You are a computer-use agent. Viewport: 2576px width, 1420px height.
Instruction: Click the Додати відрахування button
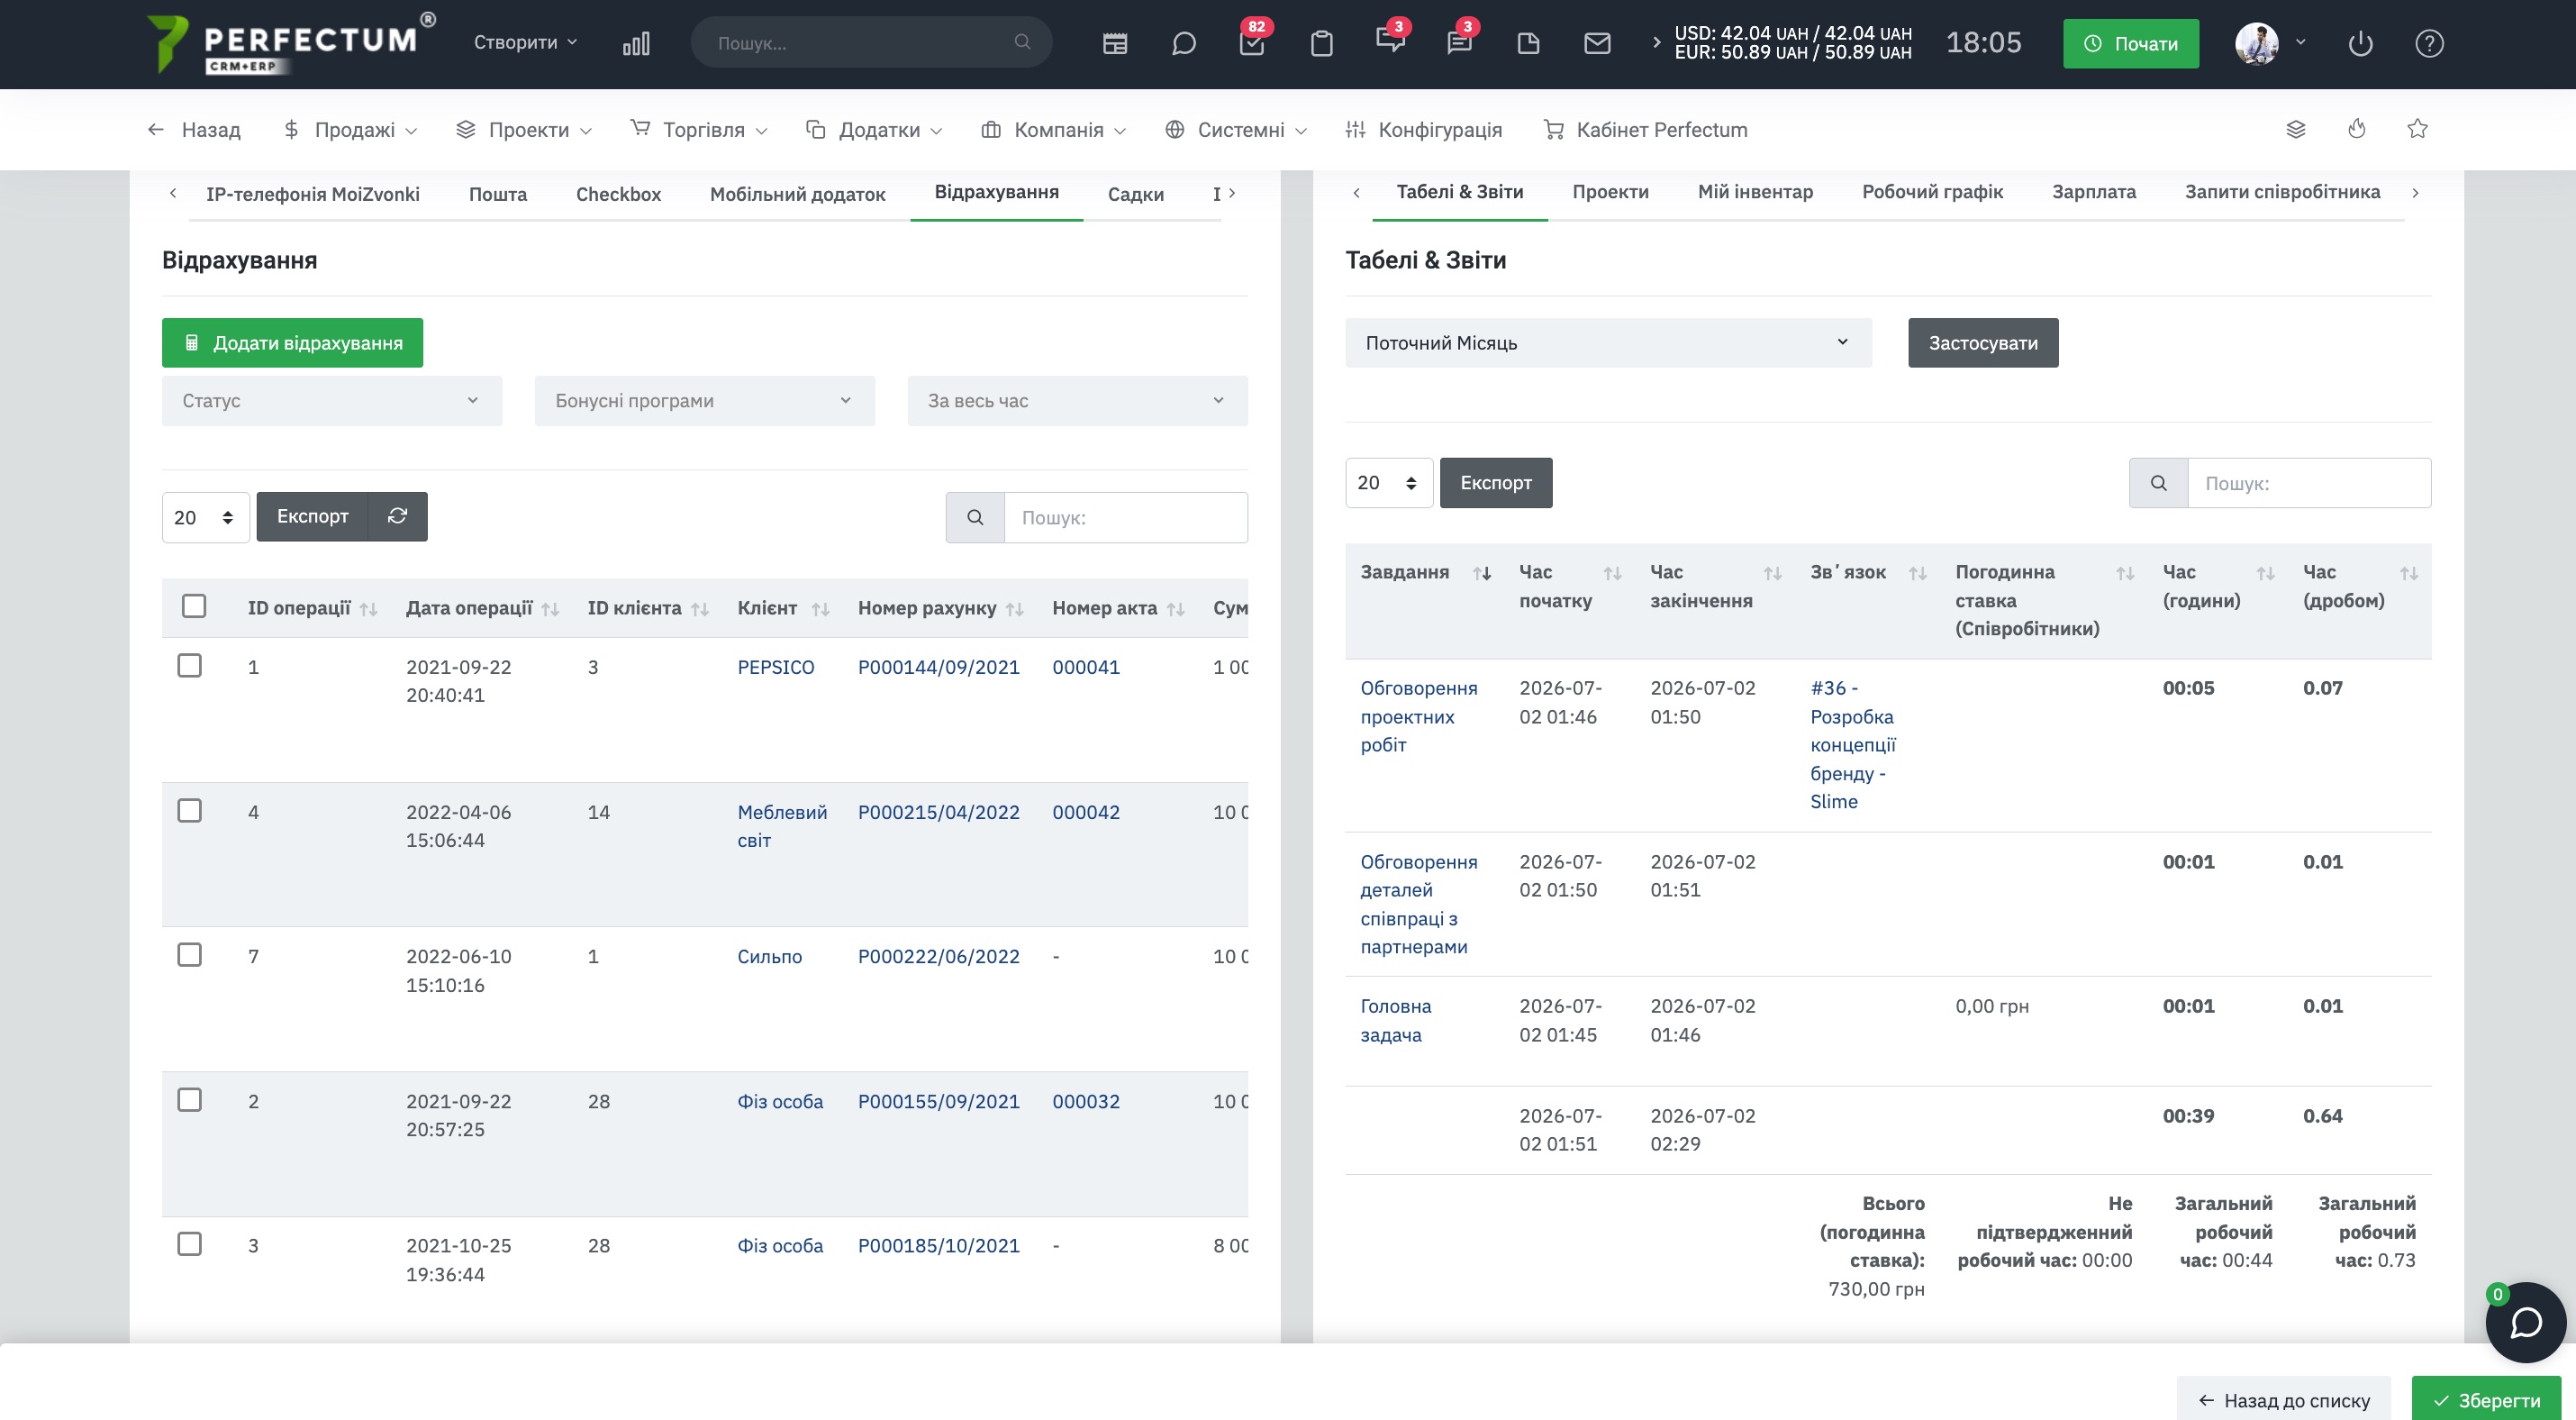[x=292, y=342]
